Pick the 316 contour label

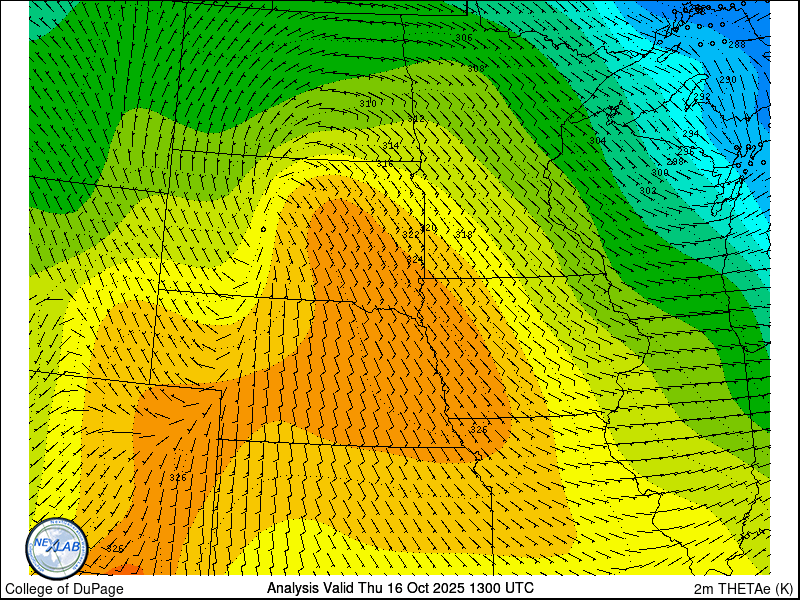tap(385, 164)
